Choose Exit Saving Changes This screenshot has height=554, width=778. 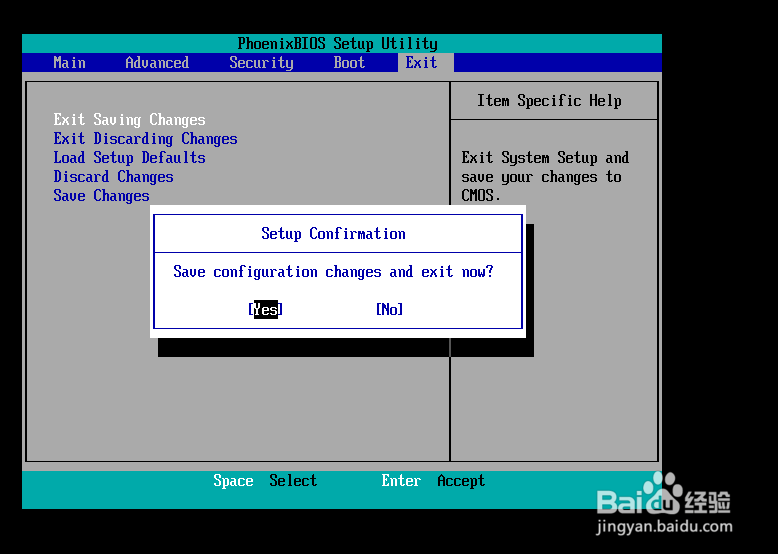(x=130, y=120)
